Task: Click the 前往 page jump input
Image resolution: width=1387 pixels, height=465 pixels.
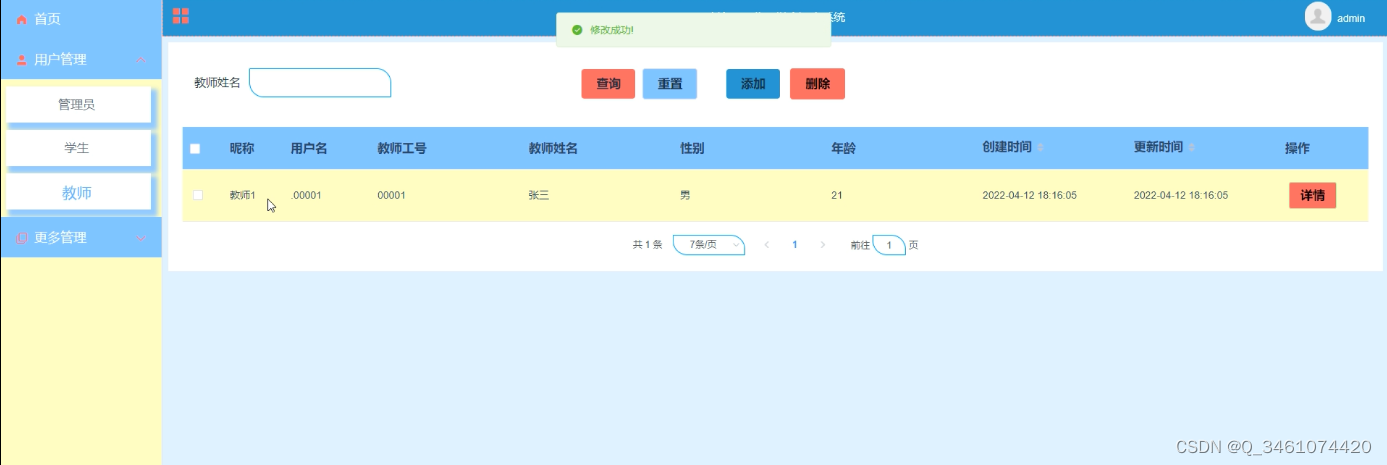Action: pos(889,245)
